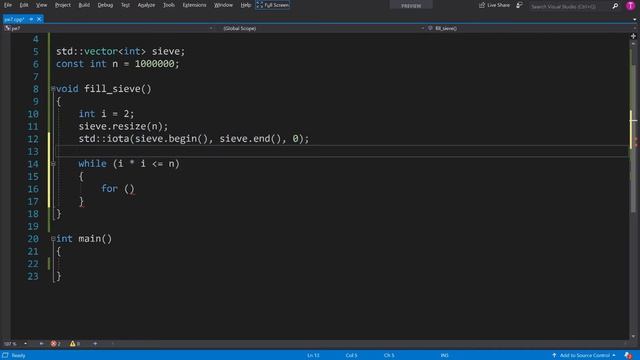Click the Ready status icon

5,356
